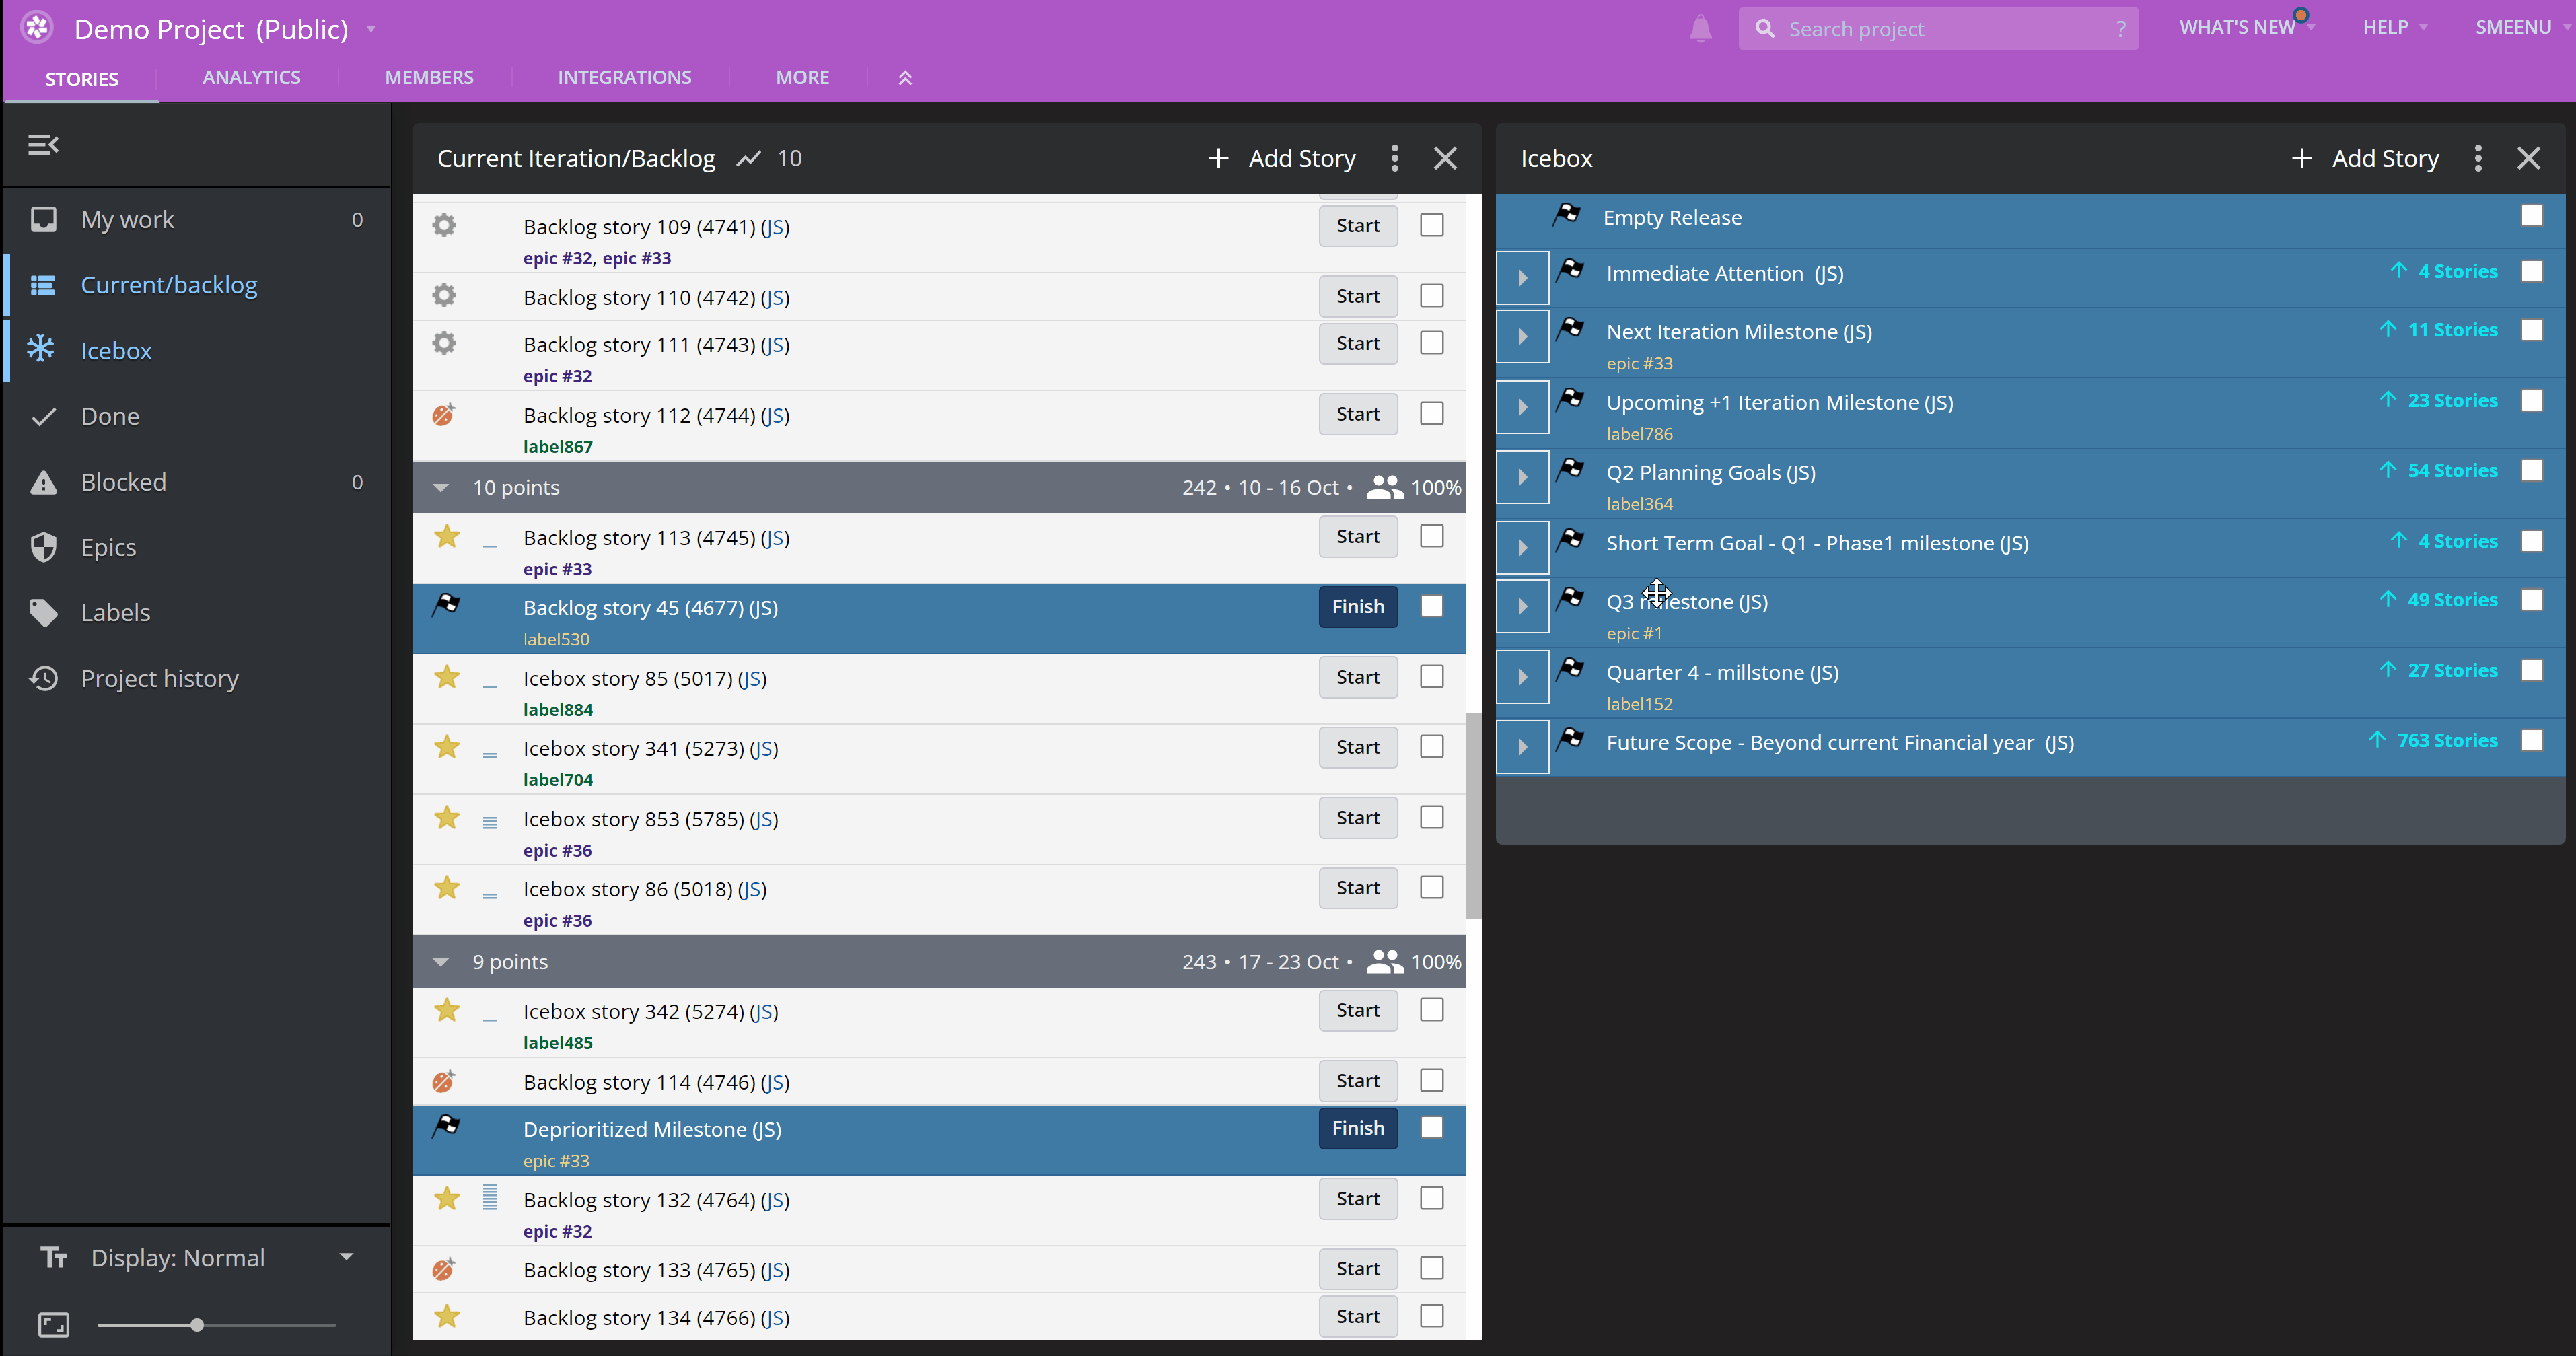Click the header collapse double-chevron icon
This screenshot has width=2576, height=1356.
[x=905, y=78]
